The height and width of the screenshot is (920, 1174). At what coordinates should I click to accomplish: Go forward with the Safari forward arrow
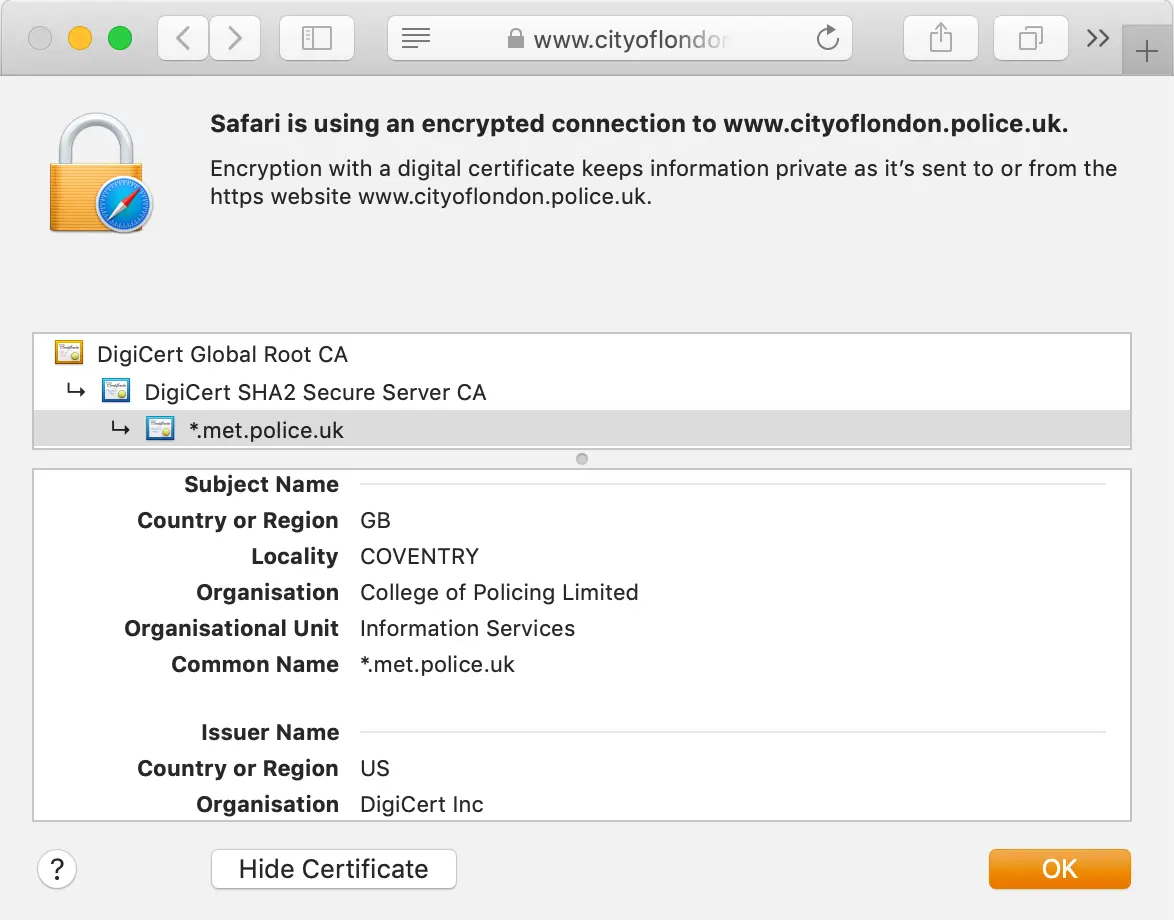coord(234,37)
